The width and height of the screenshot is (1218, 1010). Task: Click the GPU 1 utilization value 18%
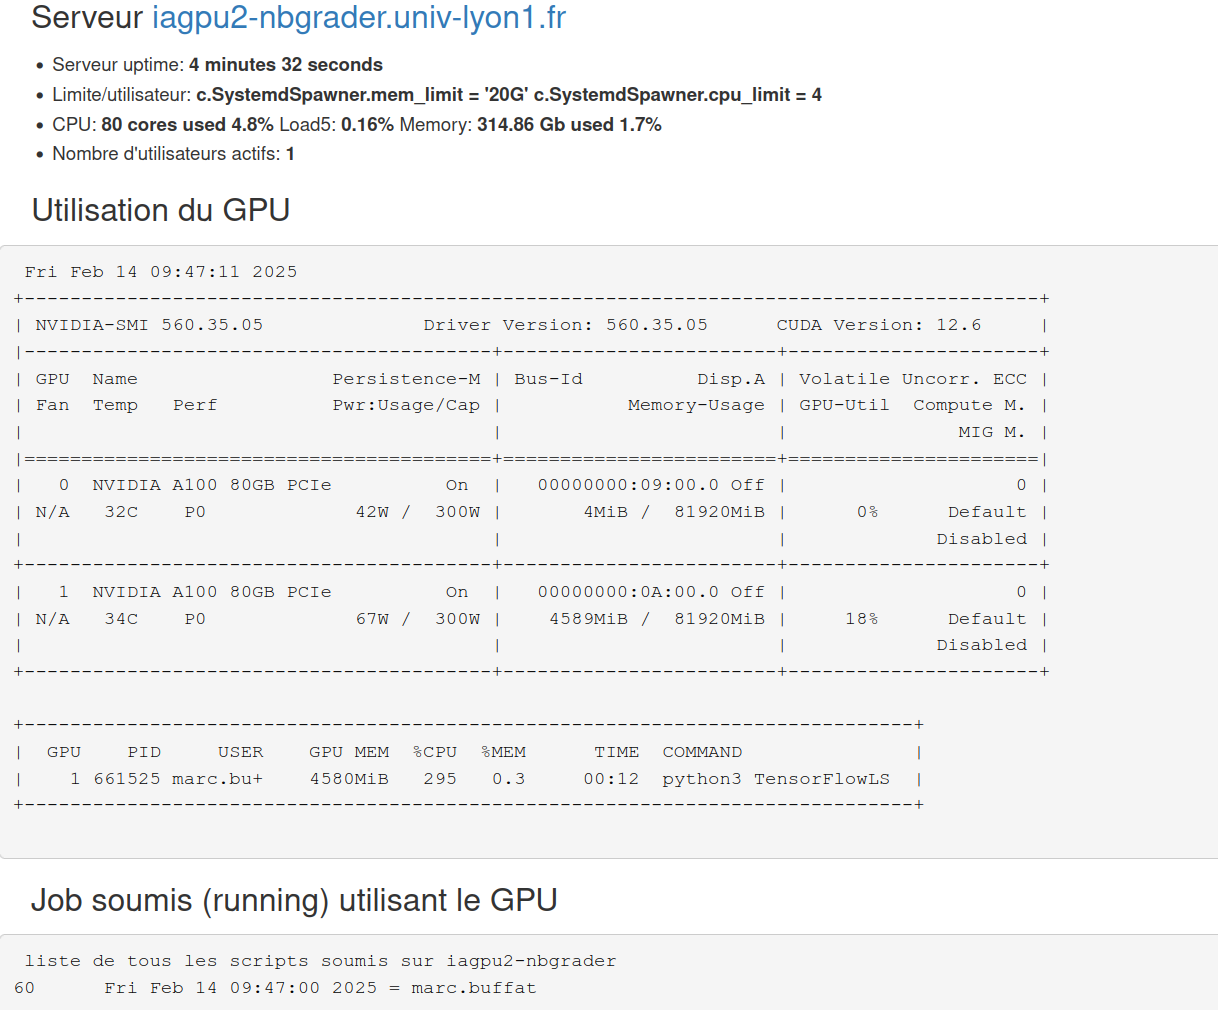[x=861, y=619]
